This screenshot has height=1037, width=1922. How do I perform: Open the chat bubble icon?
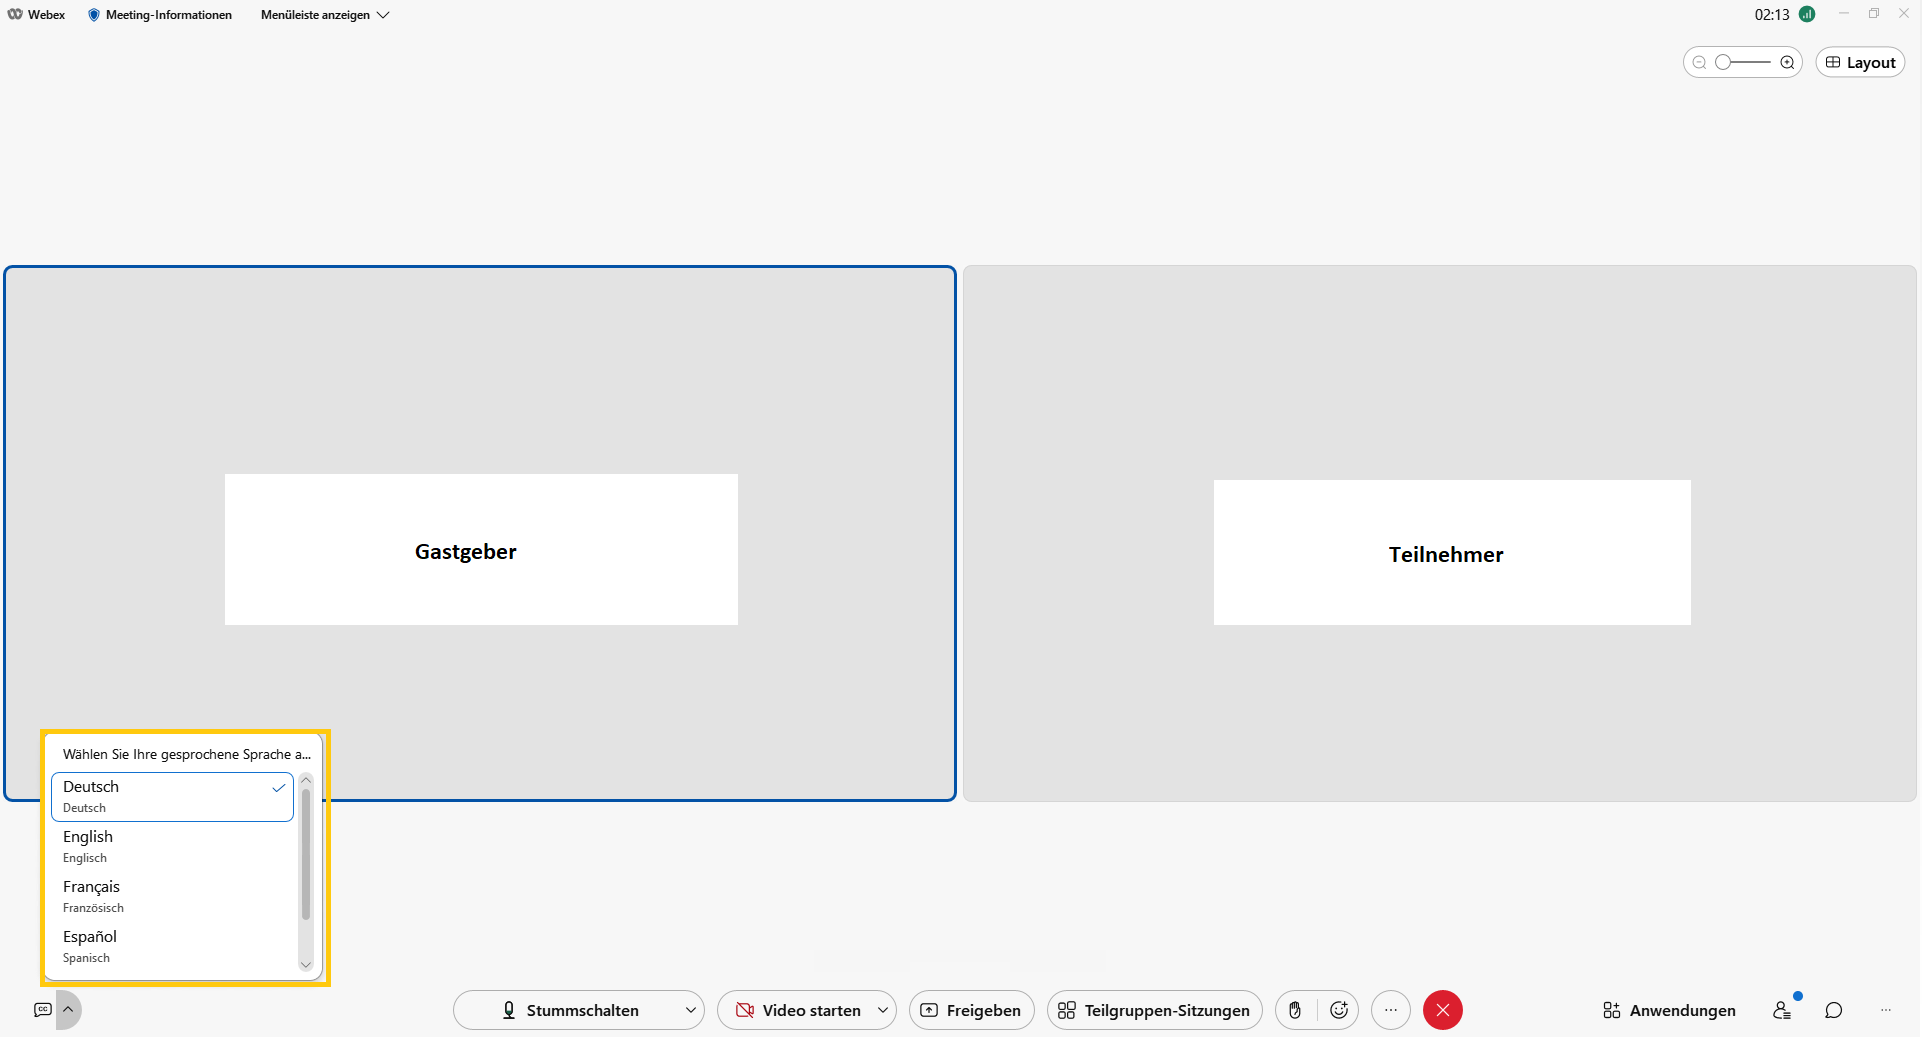tap(1833, 1010)
